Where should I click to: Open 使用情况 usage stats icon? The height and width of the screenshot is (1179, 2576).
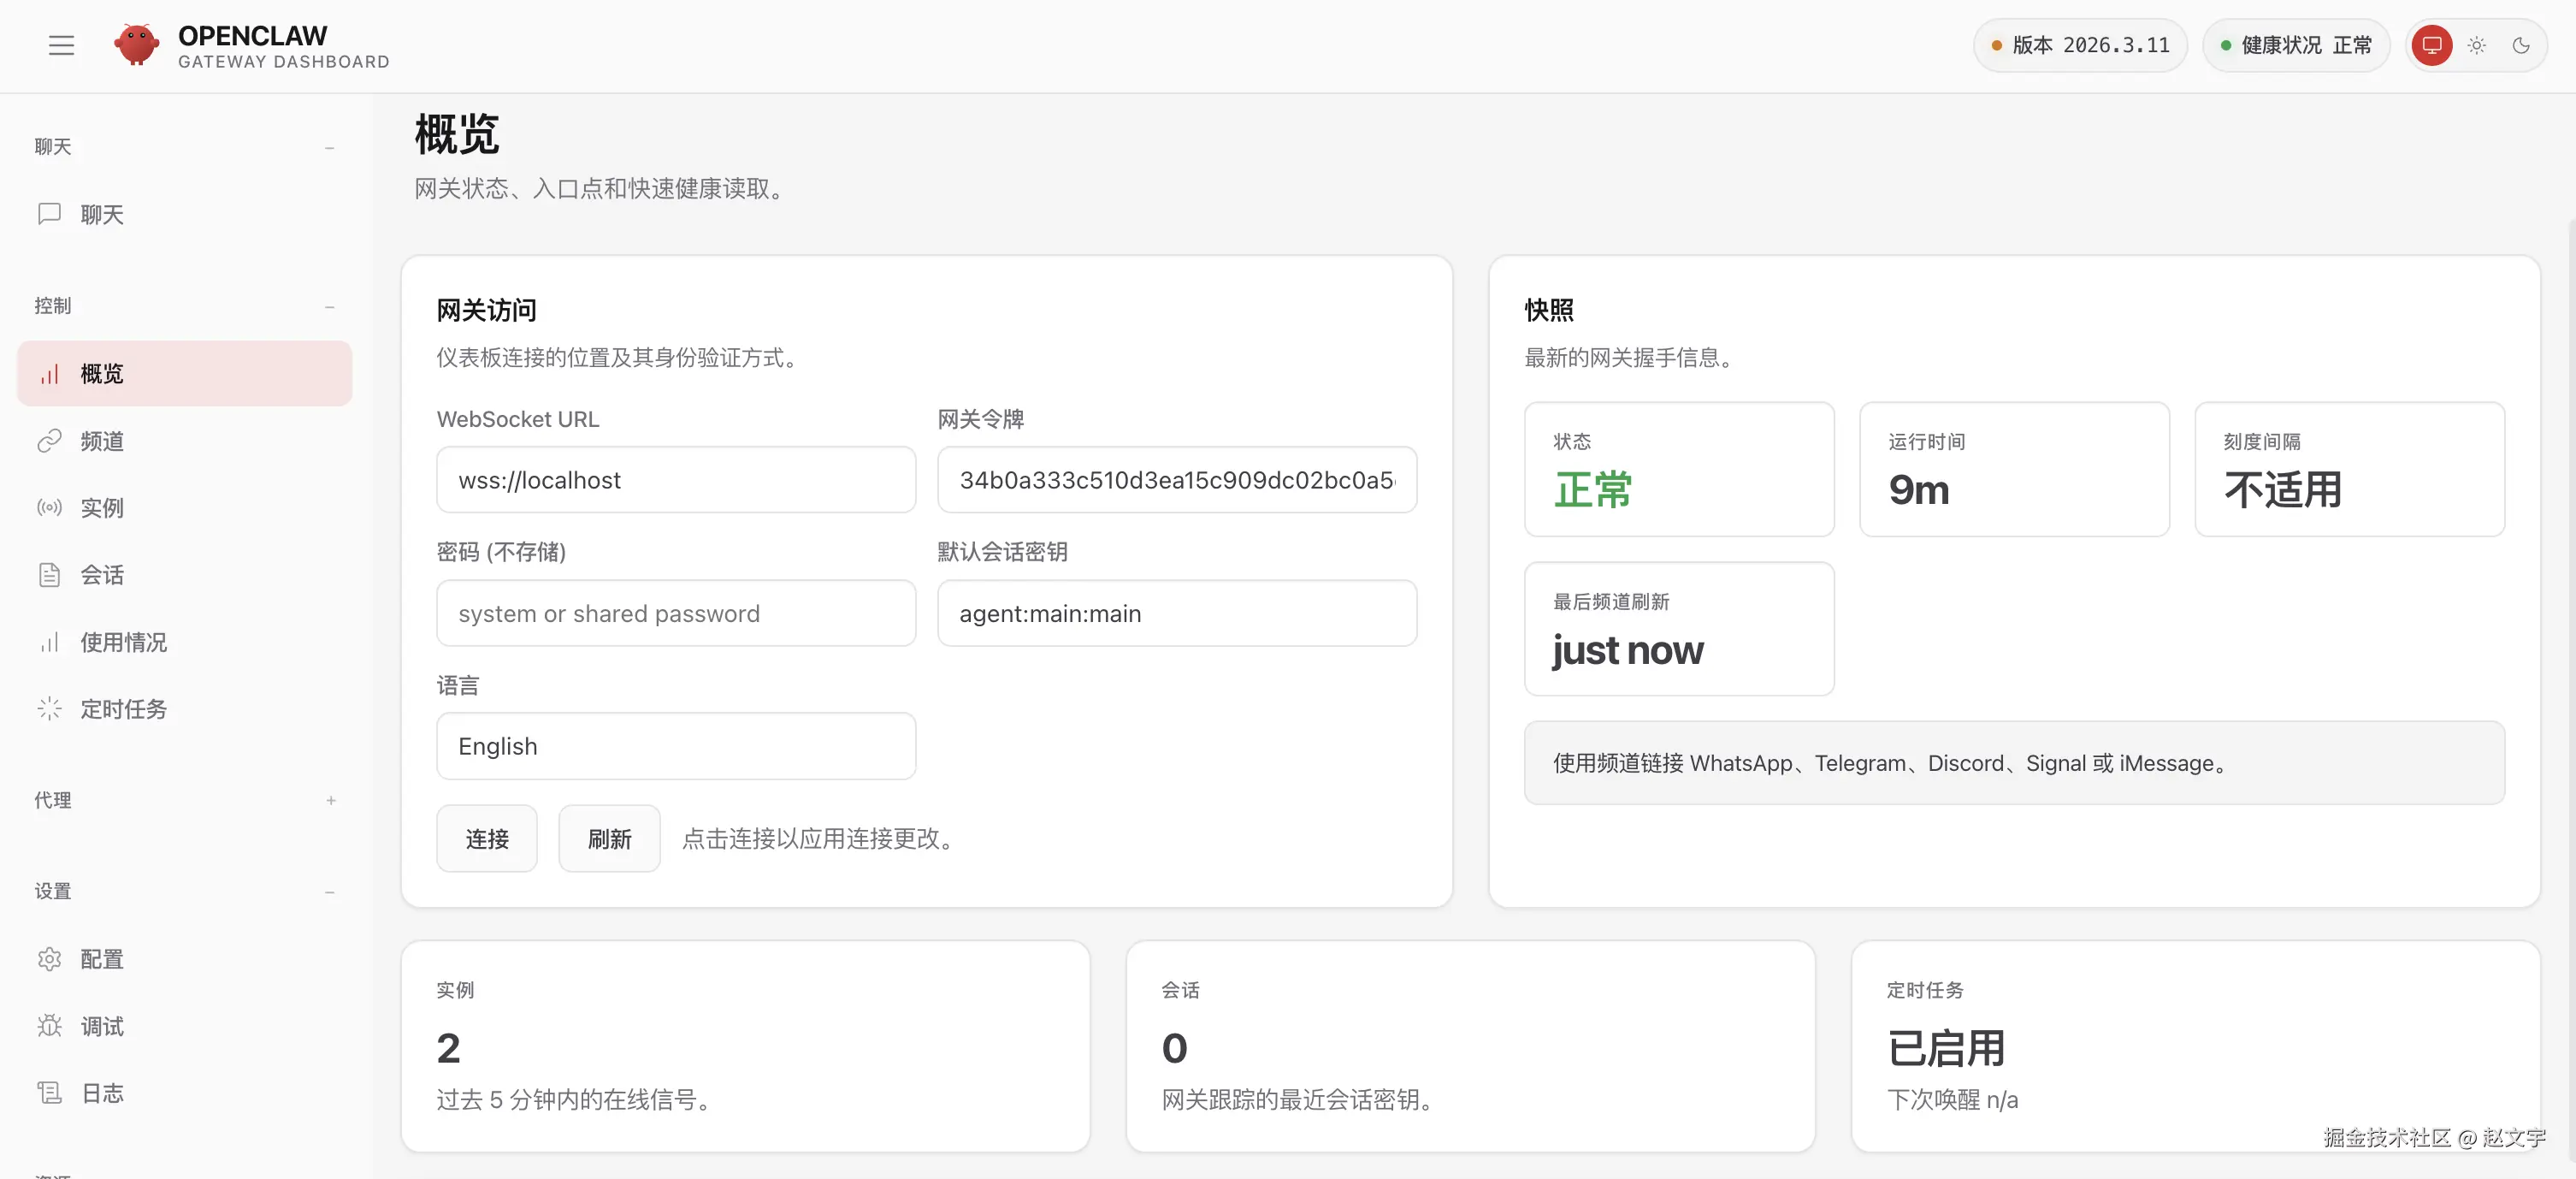click(x=50, y=642)
